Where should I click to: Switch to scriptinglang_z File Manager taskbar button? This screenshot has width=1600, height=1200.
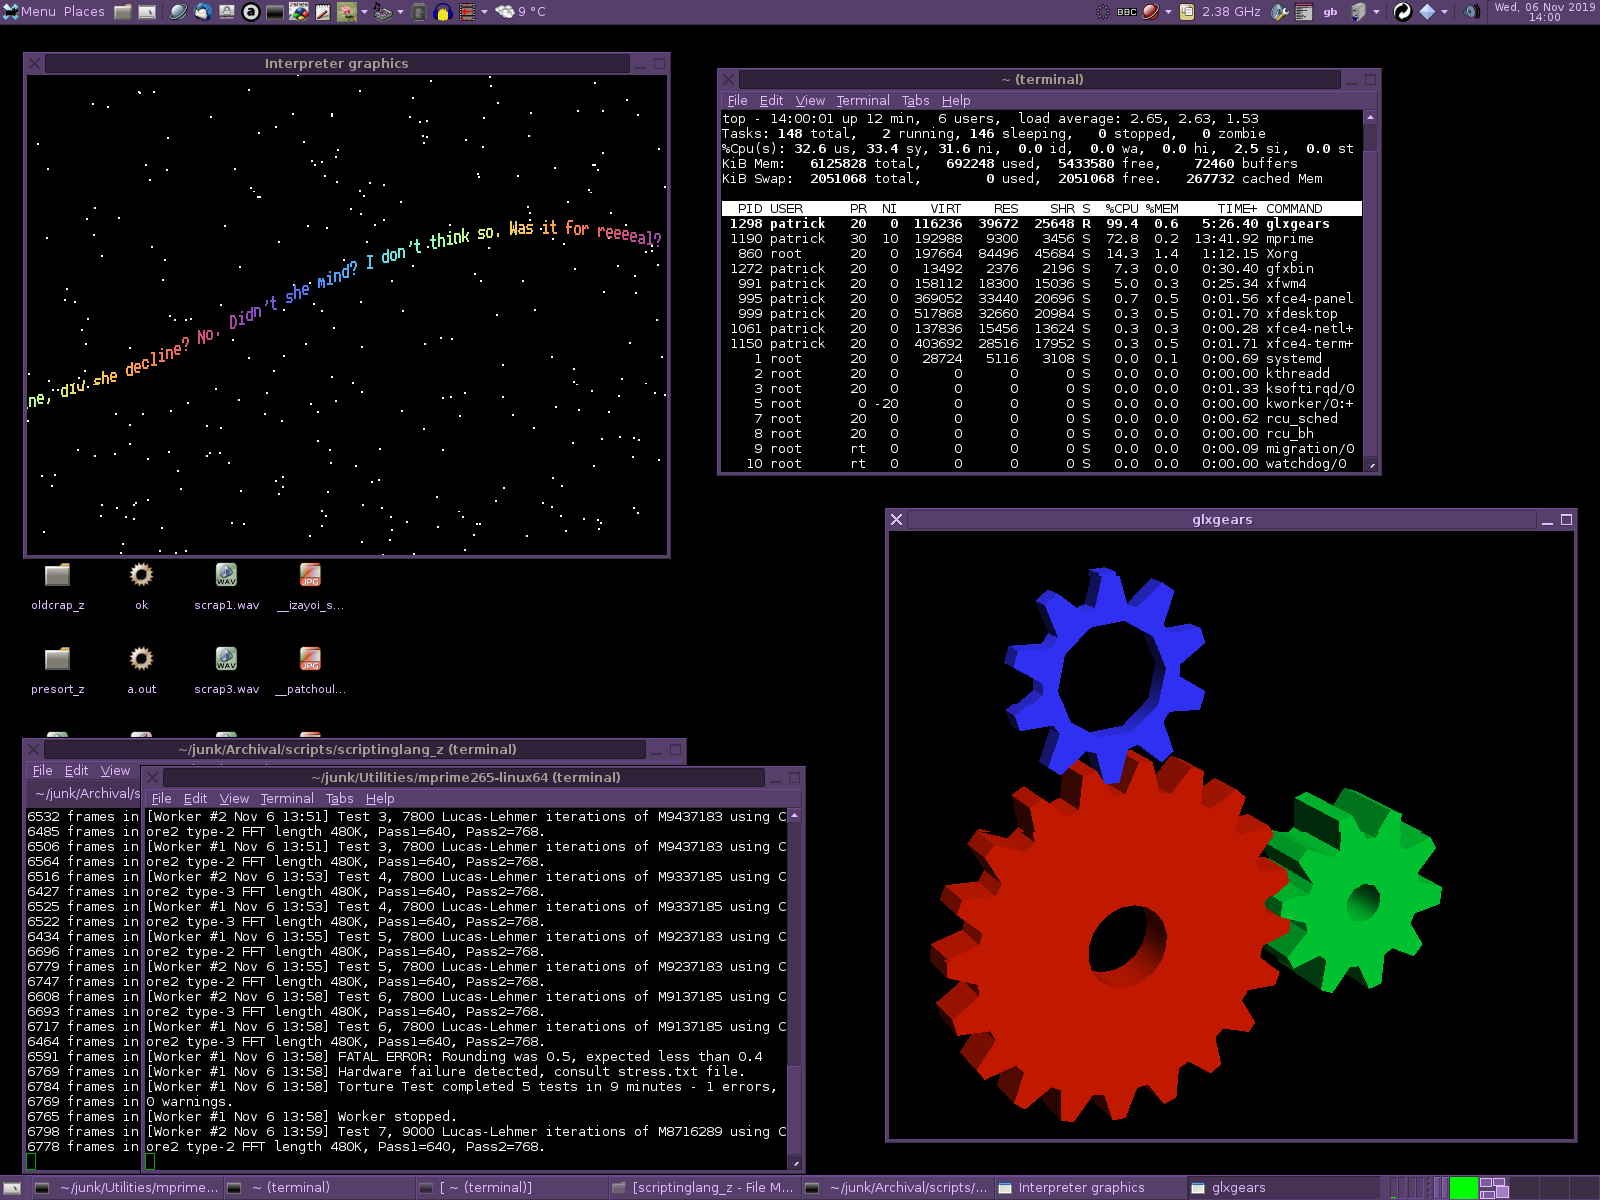pos(704,1188)
